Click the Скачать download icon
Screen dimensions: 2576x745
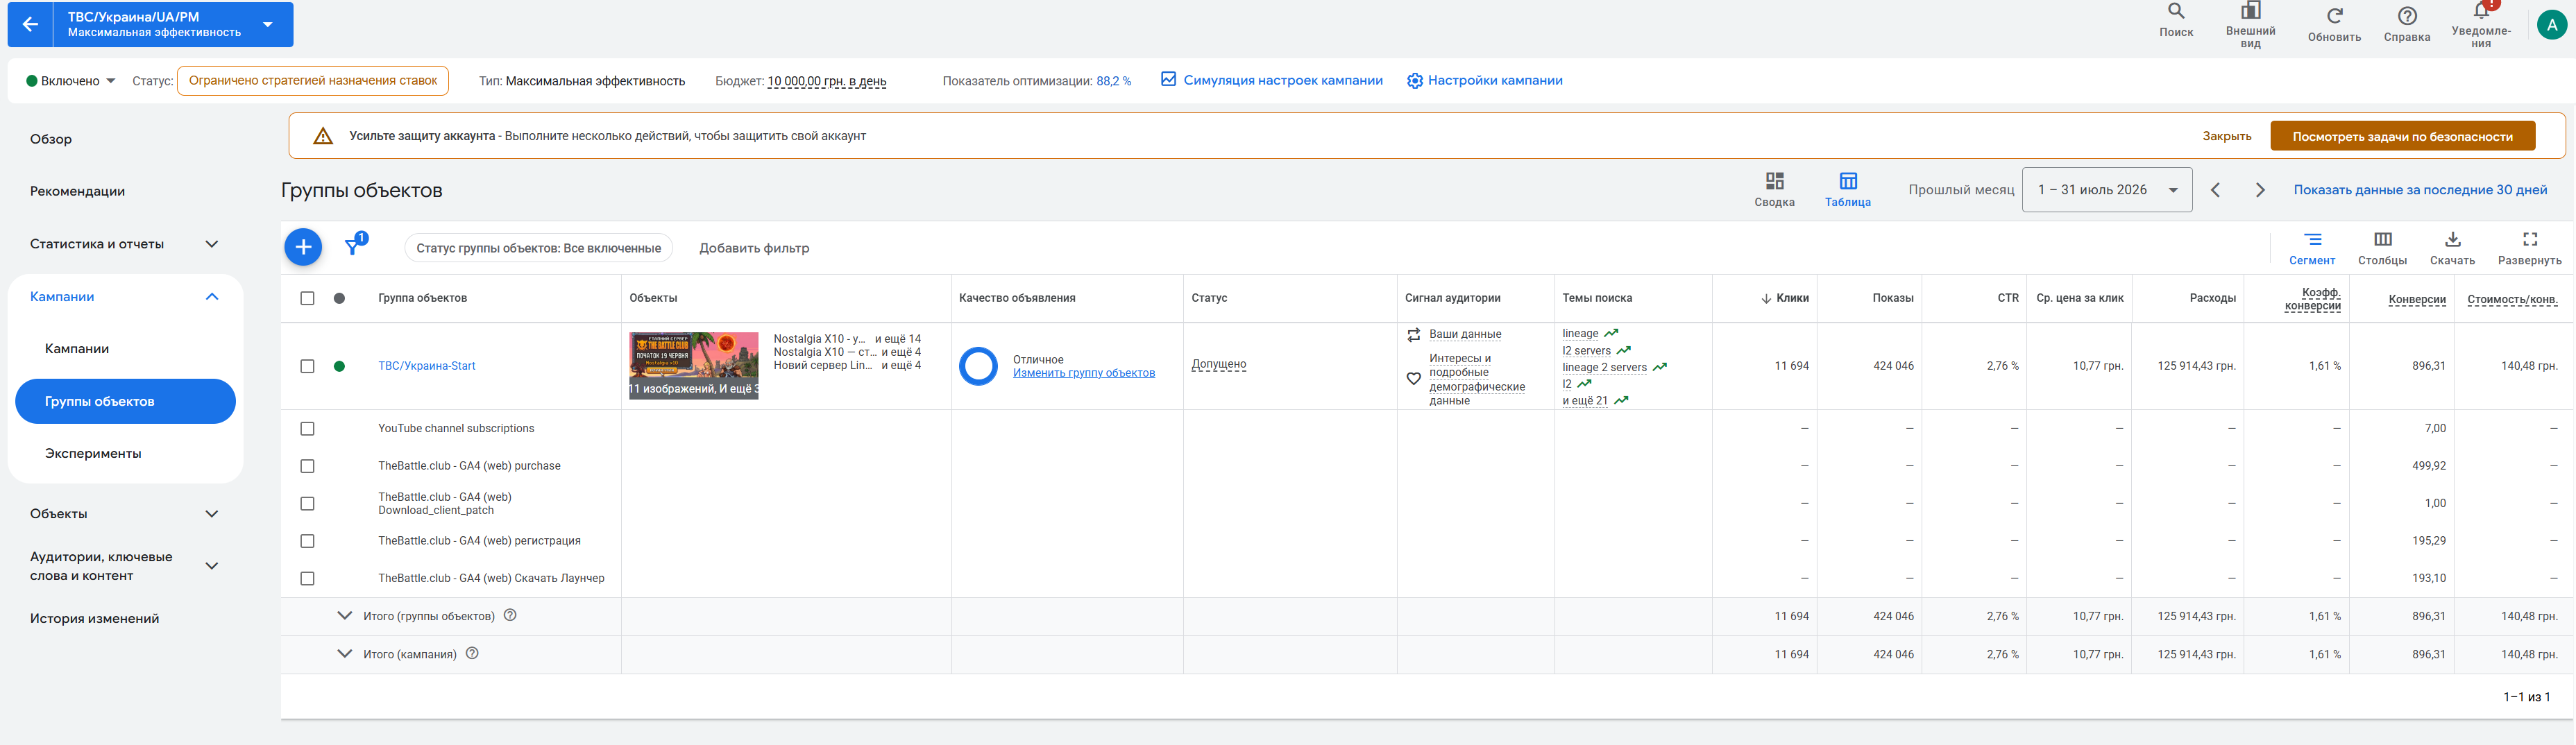(2452, 240)
